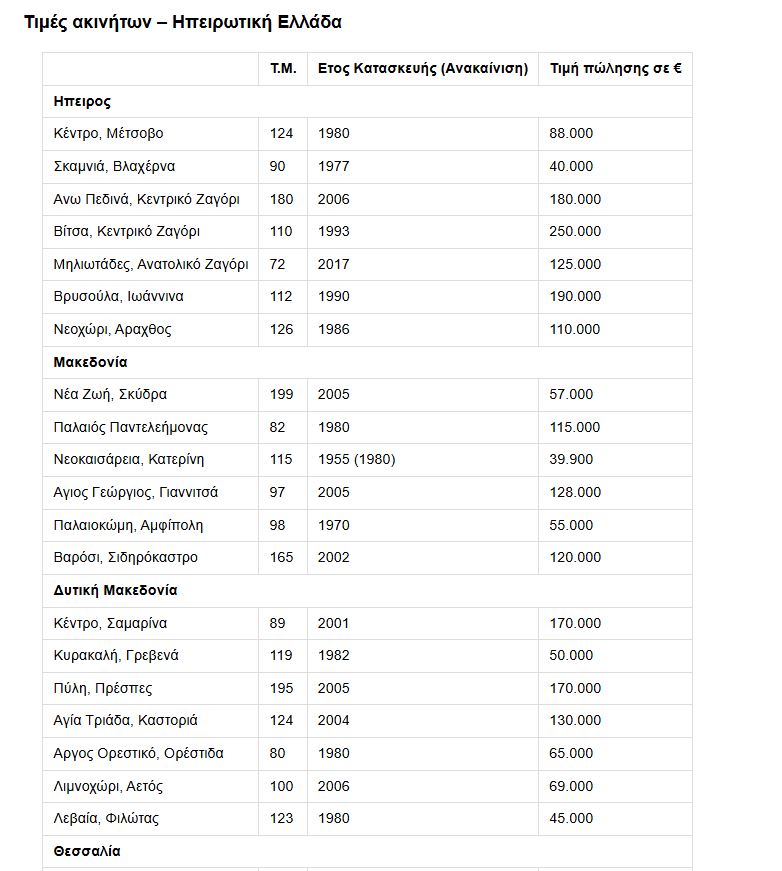Click Βρυσούλα, Ιωάννινα cell
This screenshot has height=871, width=782.
pos(118,296)
